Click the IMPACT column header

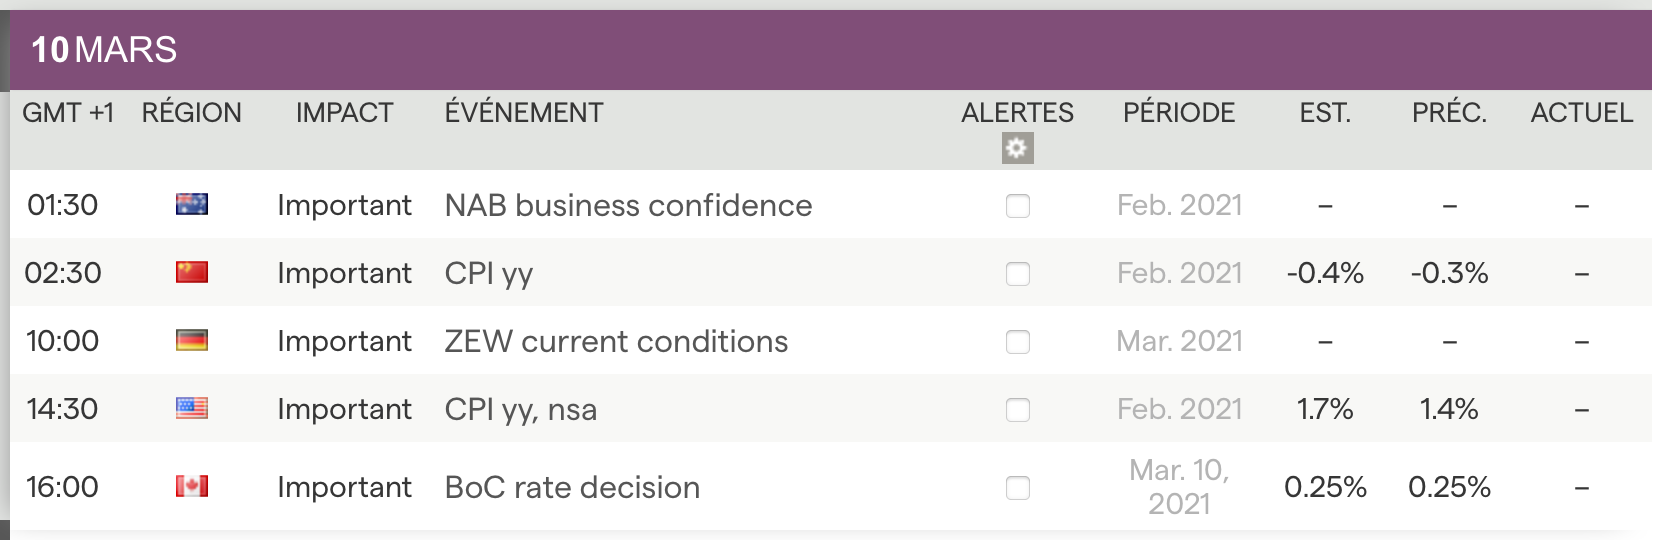344,113
